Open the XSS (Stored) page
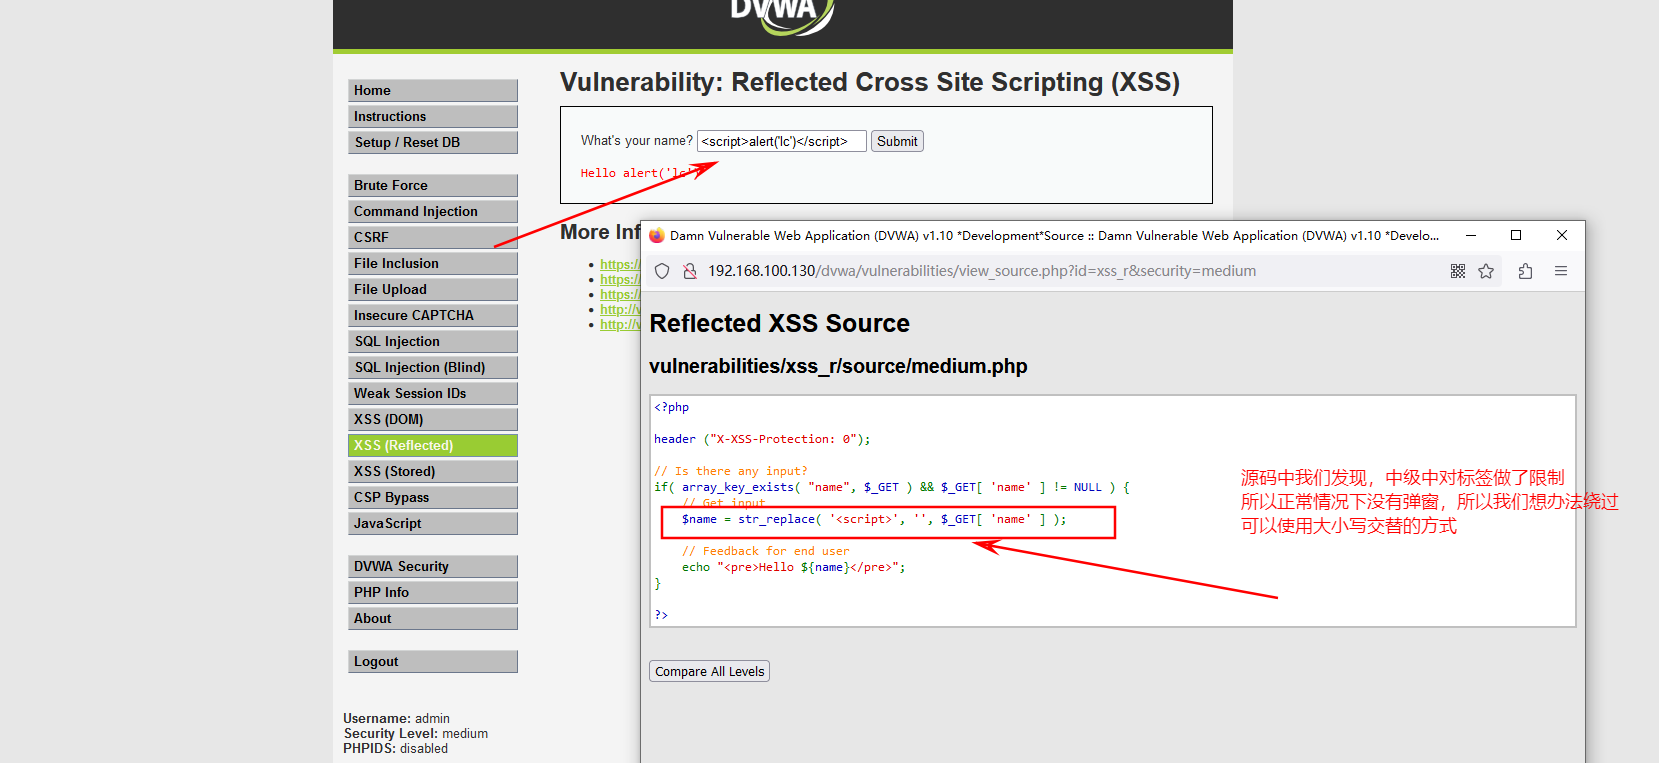This screenshot has width=1659, height=763. tap(433, 471)
